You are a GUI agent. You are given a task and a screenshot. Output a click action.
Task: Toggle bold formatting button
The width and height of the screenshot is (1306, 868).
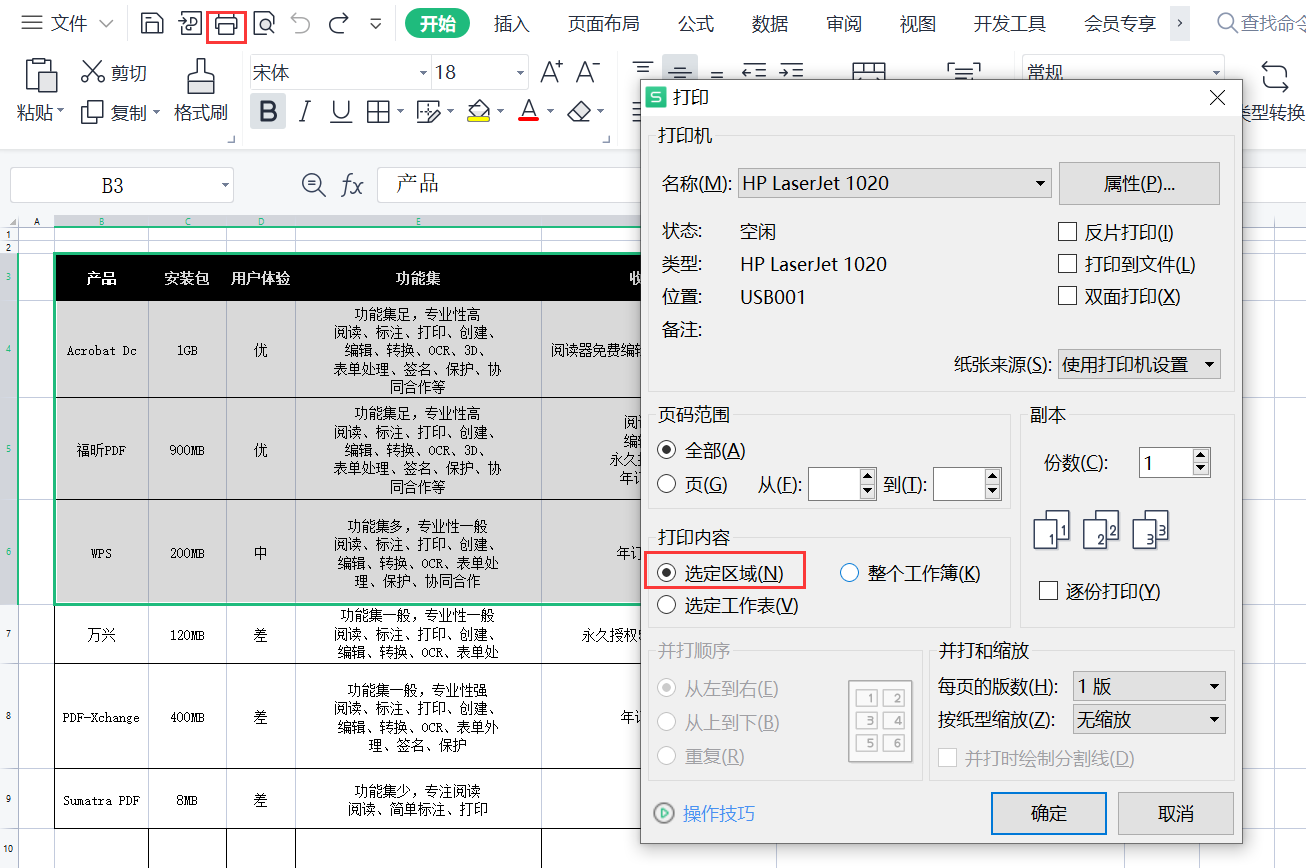click(x=268, y=111)
